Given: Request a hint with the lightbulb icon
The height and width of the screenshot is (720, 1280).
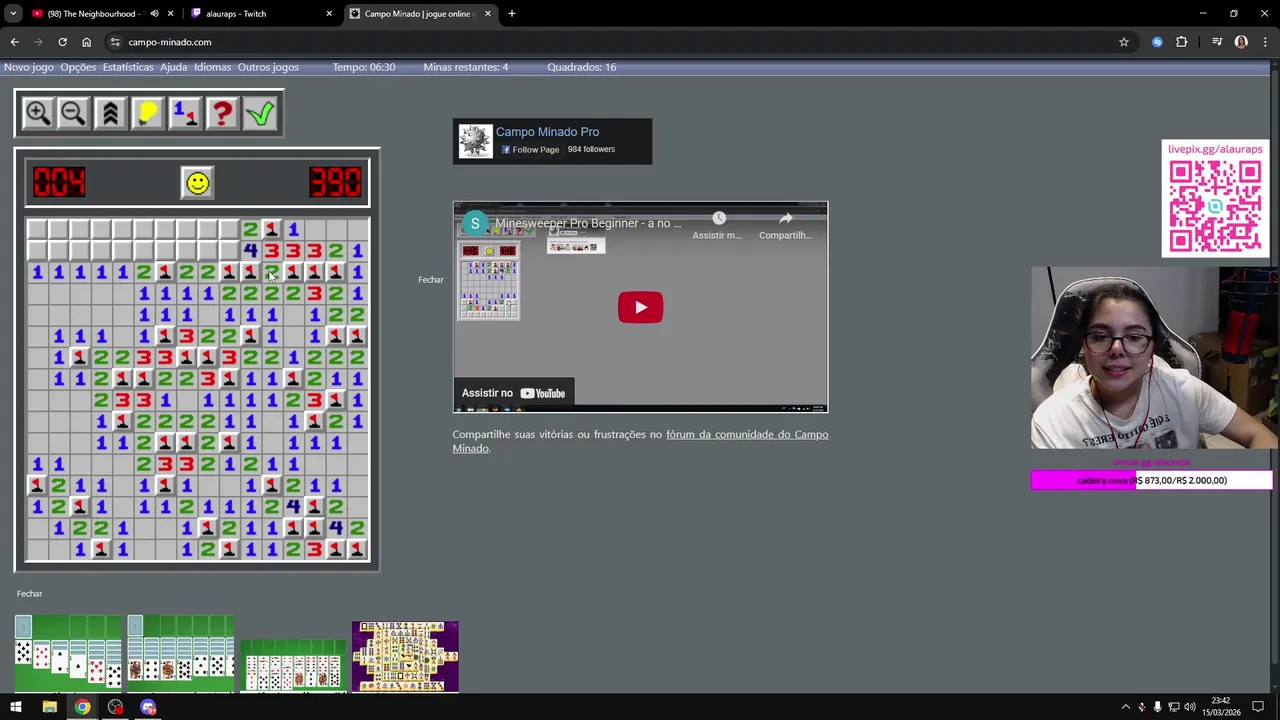Looking at the screenshot, I should point(147,113).
